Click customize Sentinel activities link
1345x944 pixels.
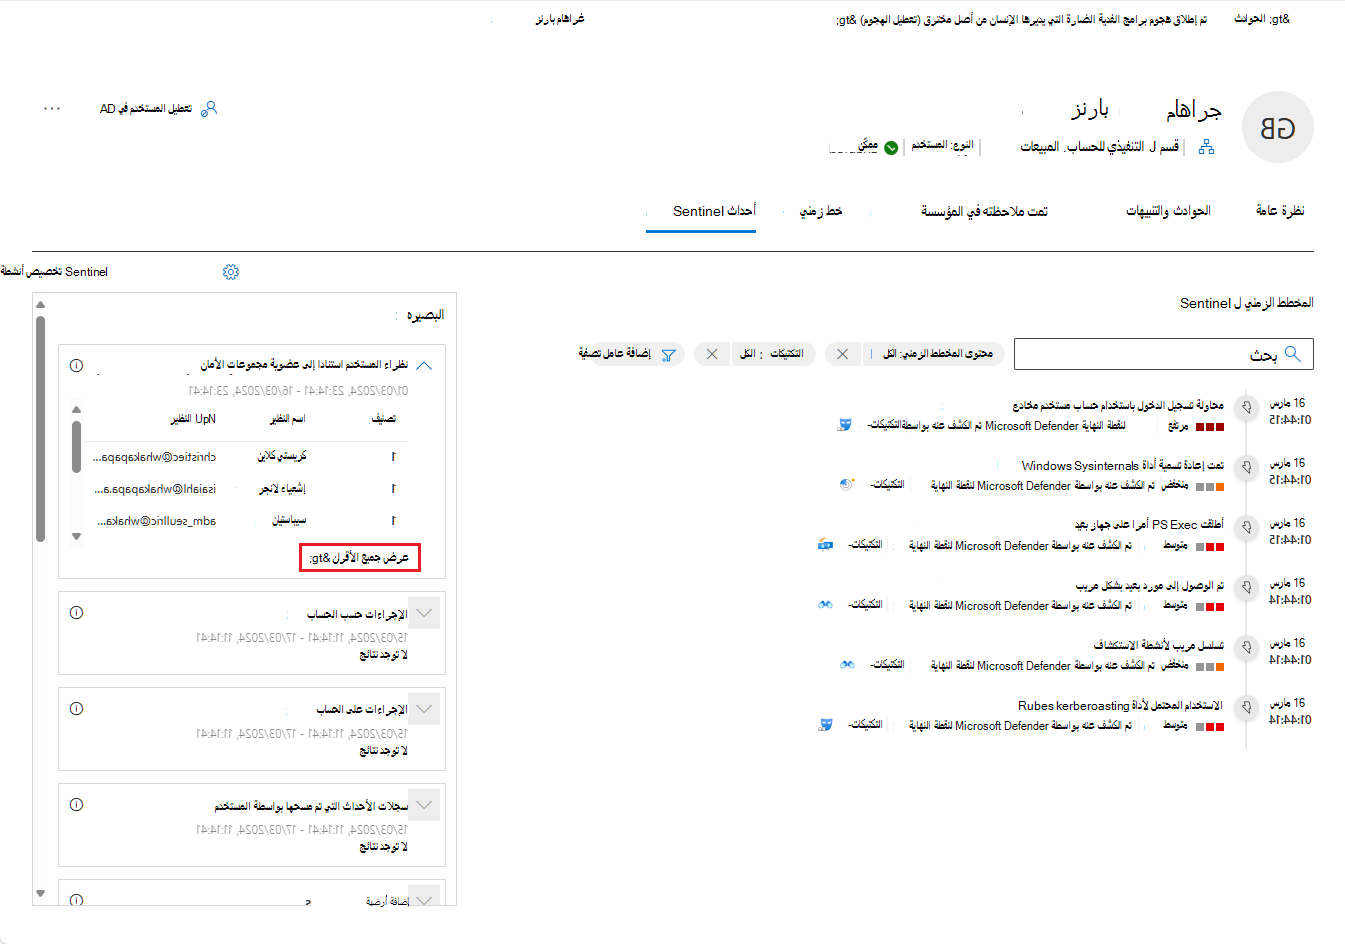click(54, 272)
